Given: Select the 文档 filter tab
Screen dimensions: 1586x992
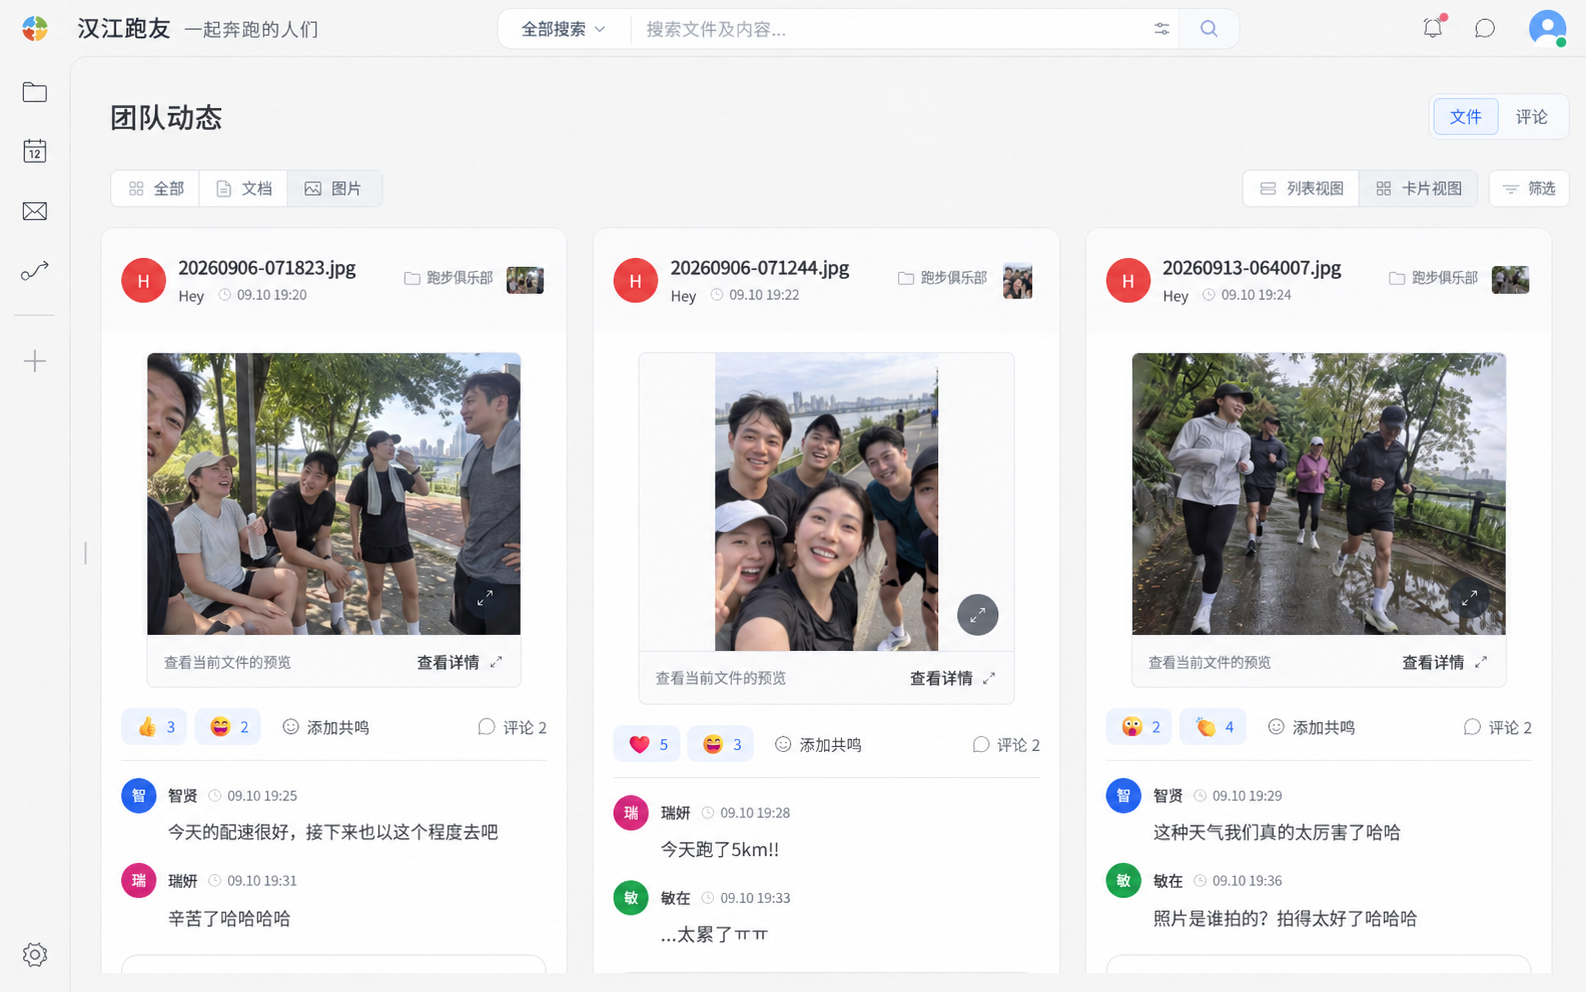Looking at the screenshot, I should [243, 188].
